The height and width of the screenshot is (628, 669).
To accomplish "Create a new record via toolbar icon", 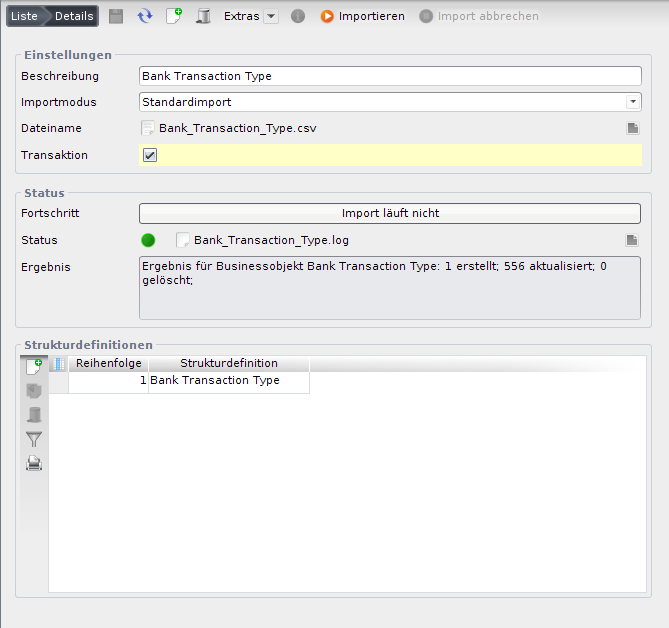I will [x=173, y=16].
